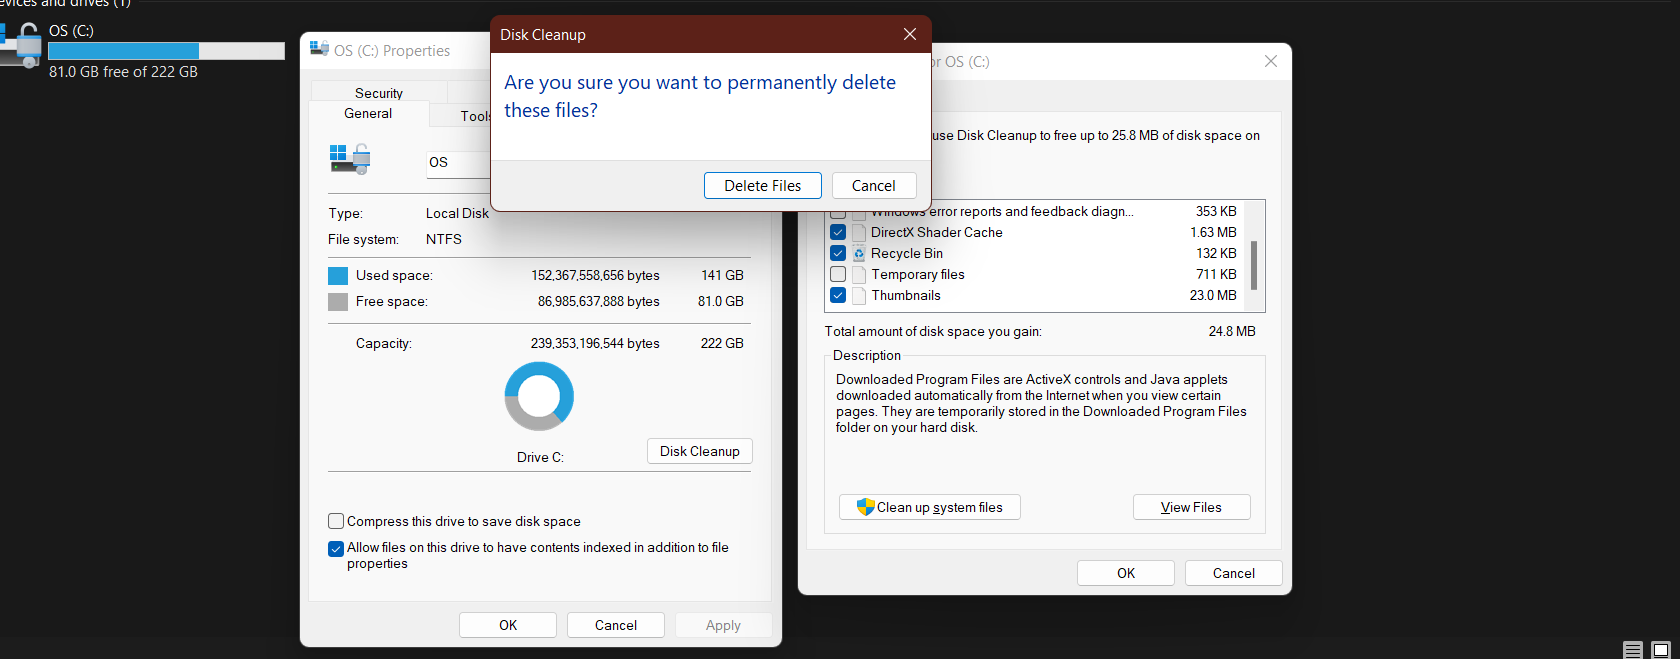Screen dimensions: 1680x659
Task: Click the gray Free space color swatch
Action: click(x=338, y=302)
